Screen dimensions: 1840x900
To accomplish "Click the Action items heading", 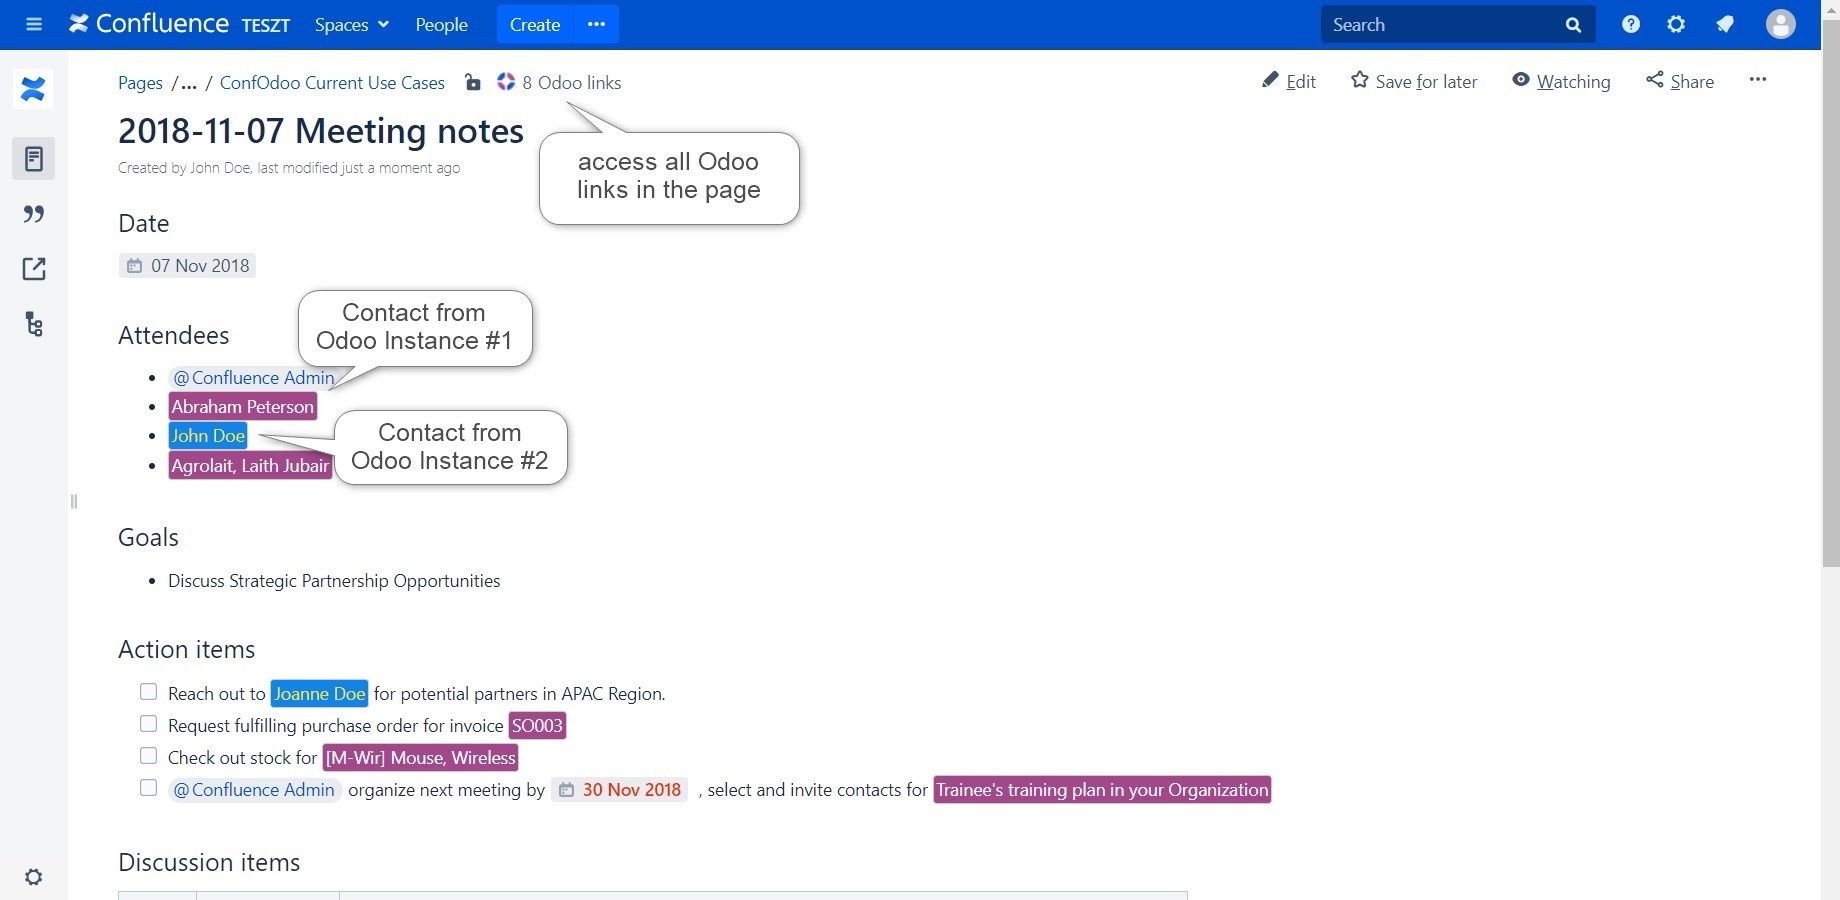I will [187, 649].
